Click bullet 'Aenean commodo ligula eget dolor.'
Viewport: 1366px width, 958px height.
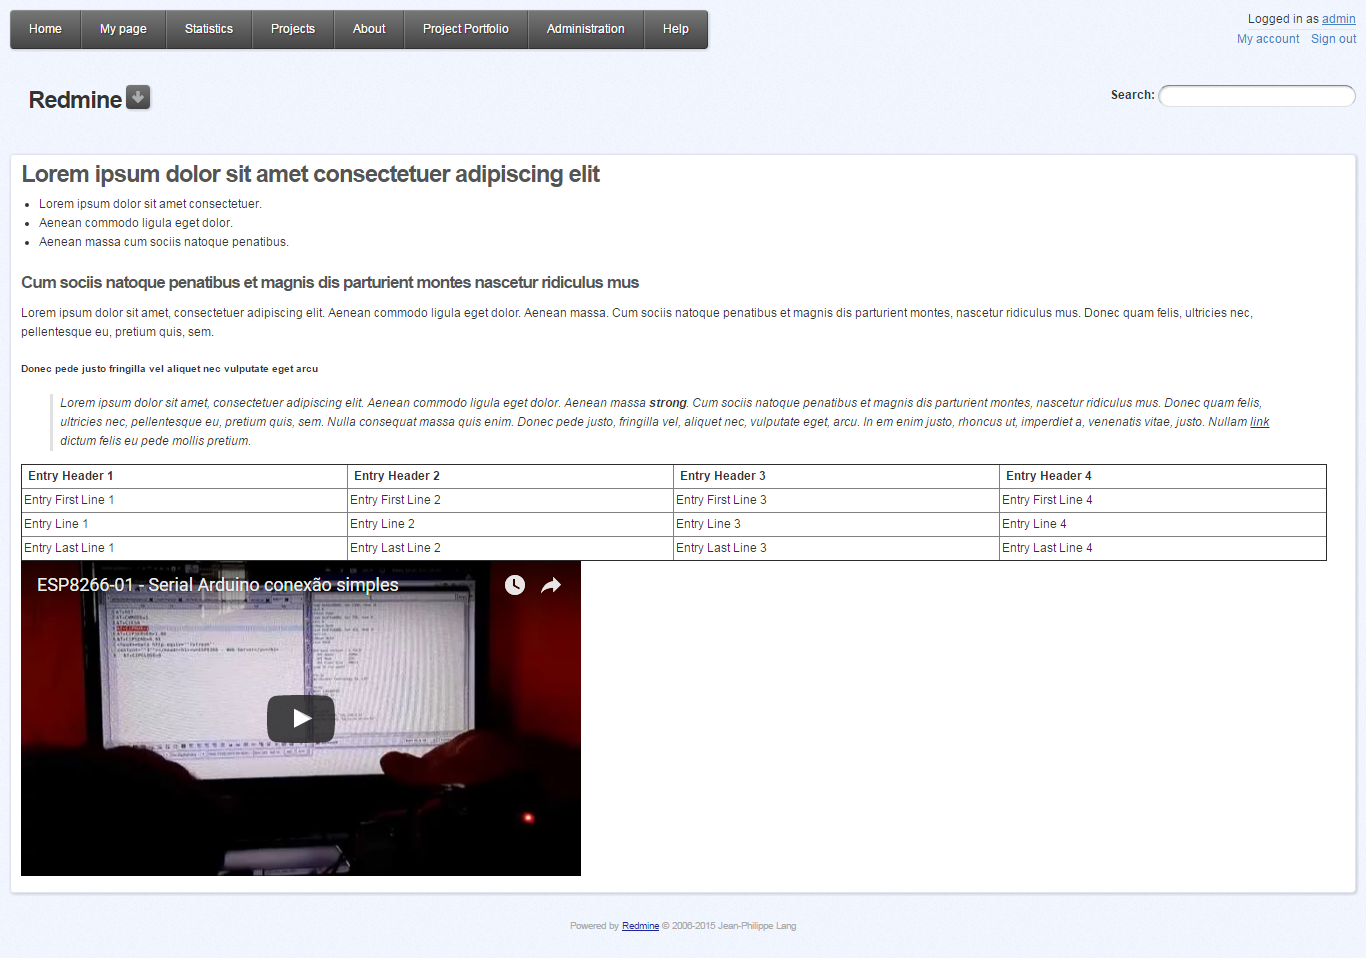[x=136, y=223]
